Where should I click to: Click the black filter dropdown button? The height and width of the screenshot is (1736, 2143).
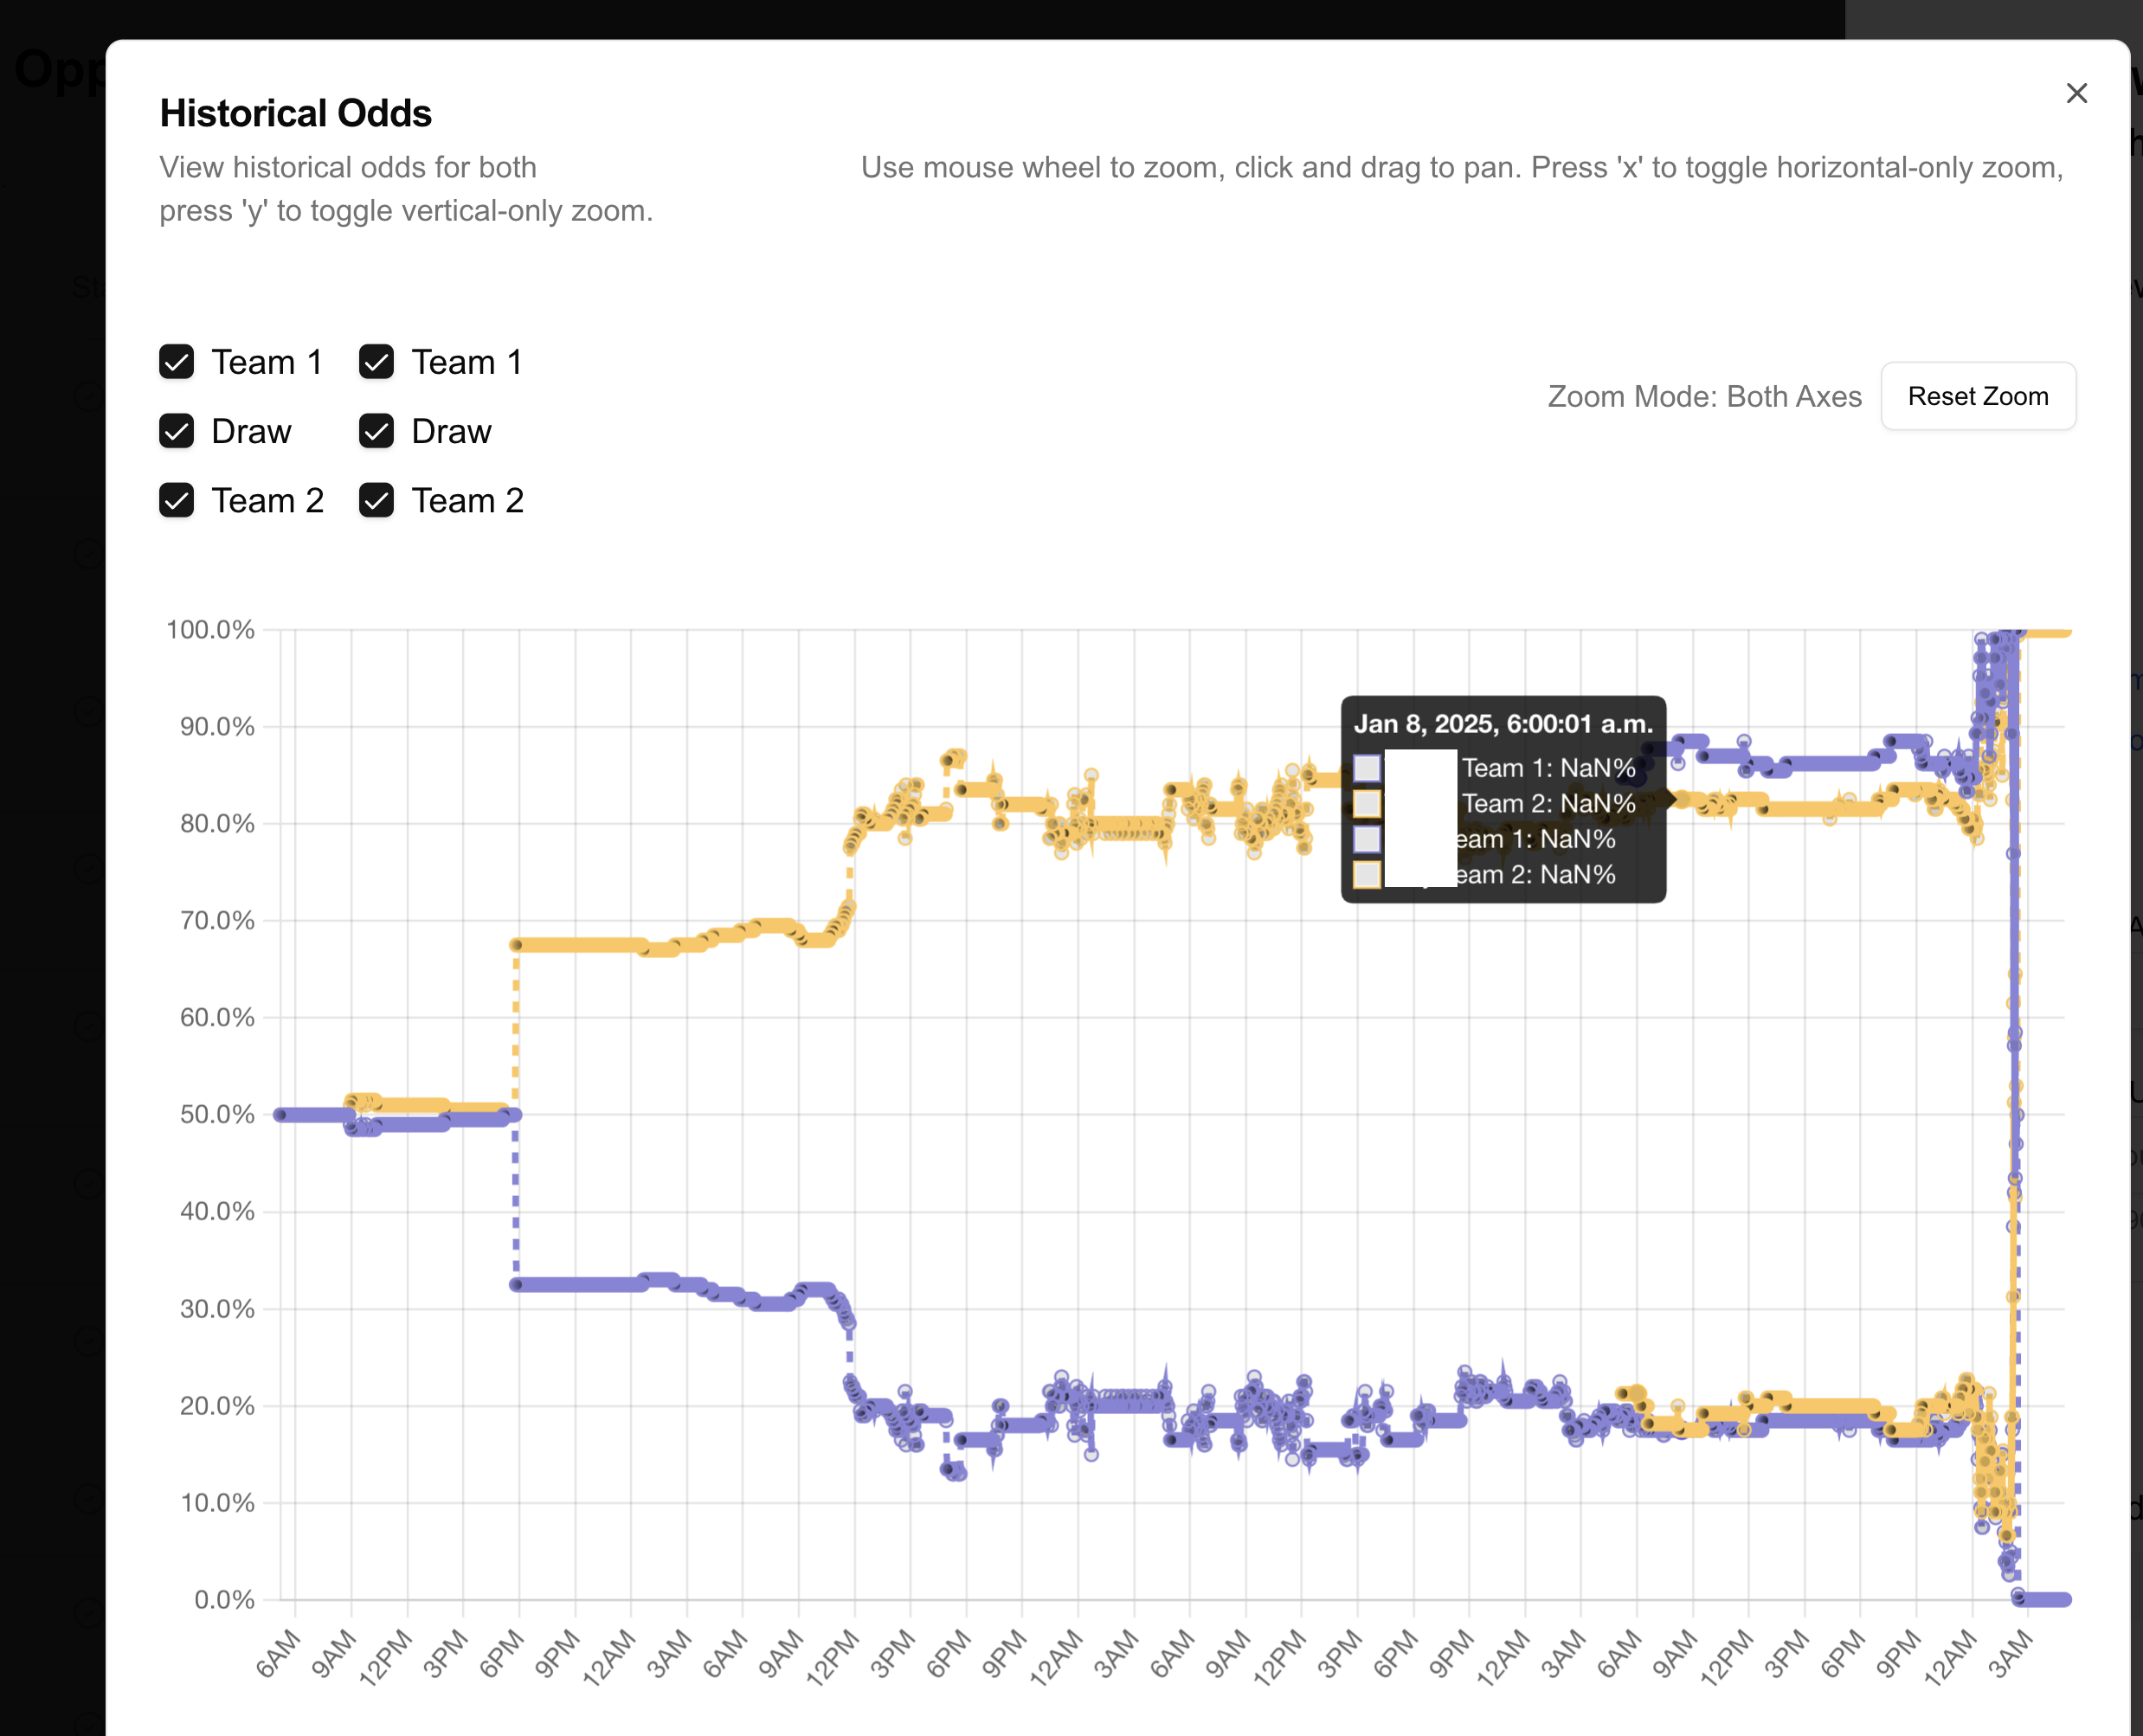click(x=345, y=289)
